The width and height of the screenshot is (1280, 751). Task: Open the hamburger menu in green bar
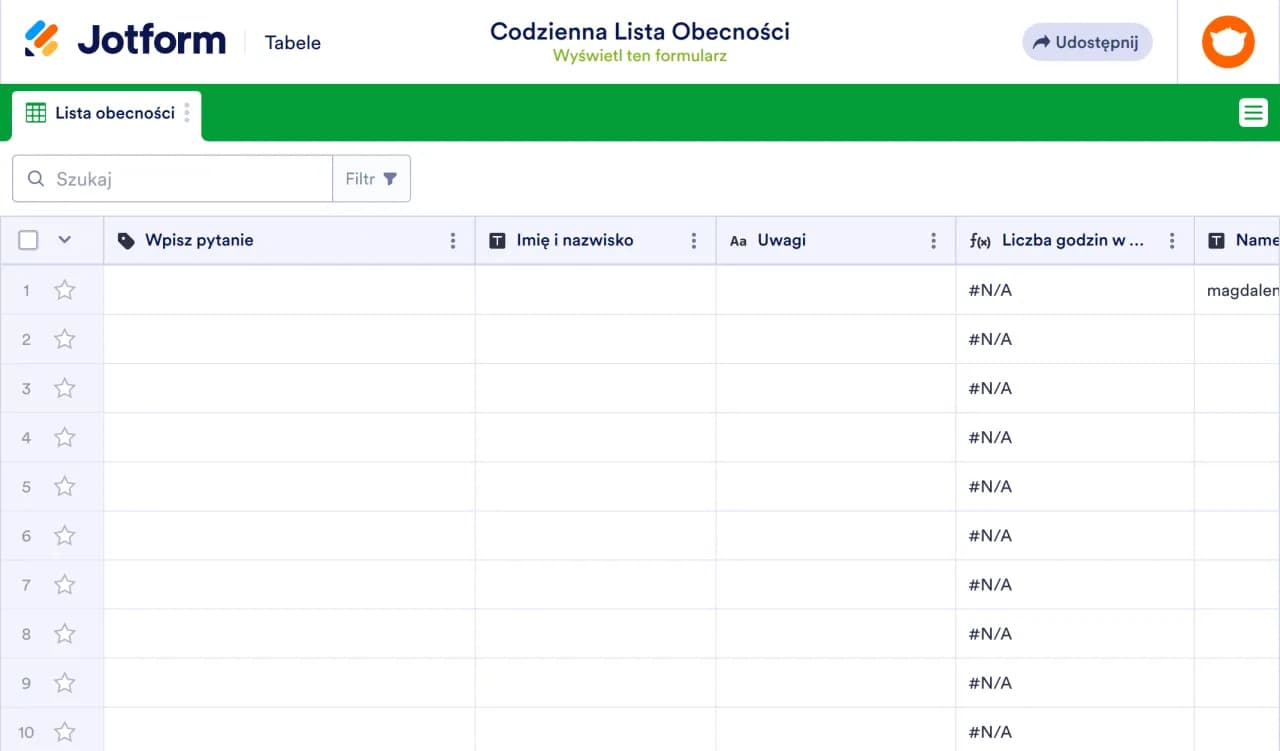1253,113
